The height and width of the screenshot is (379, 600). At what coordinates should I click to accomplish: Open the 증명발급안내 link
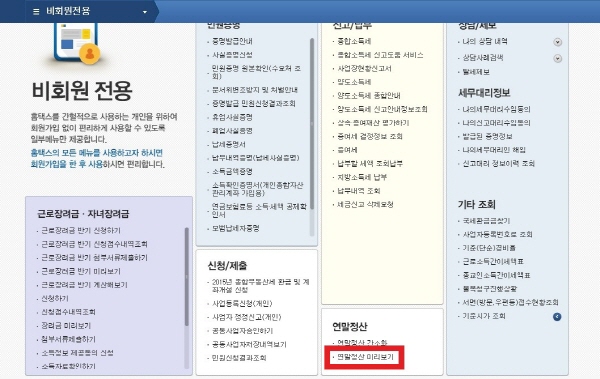pyautogui.click(x=232, y=41)
